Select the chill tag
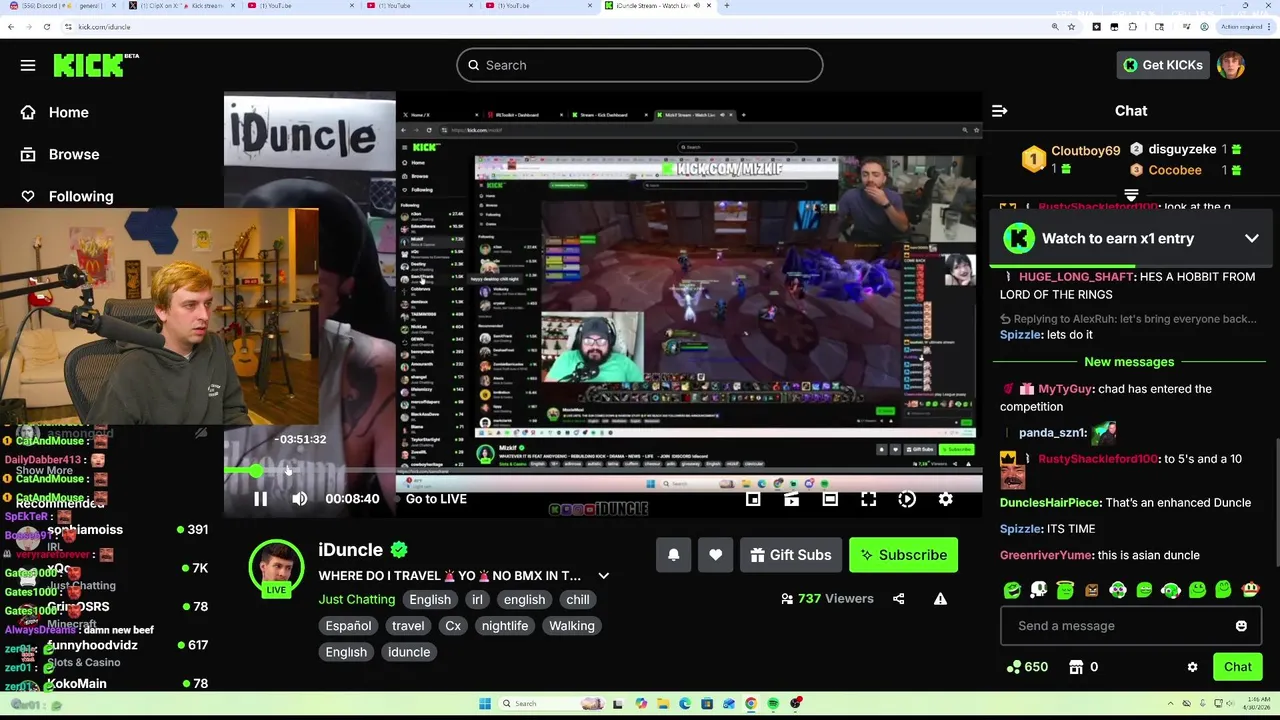 coord(578,599)
